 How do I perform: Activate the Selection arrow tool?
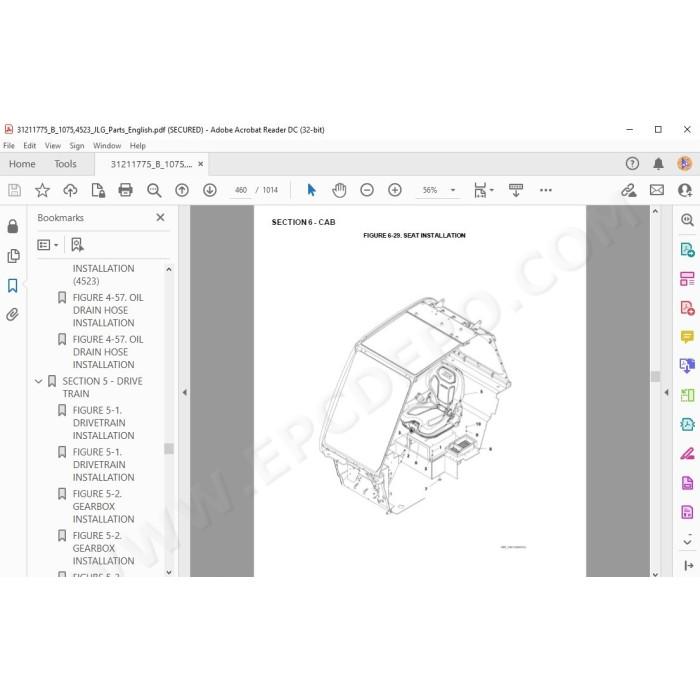(x=312, y=190)
